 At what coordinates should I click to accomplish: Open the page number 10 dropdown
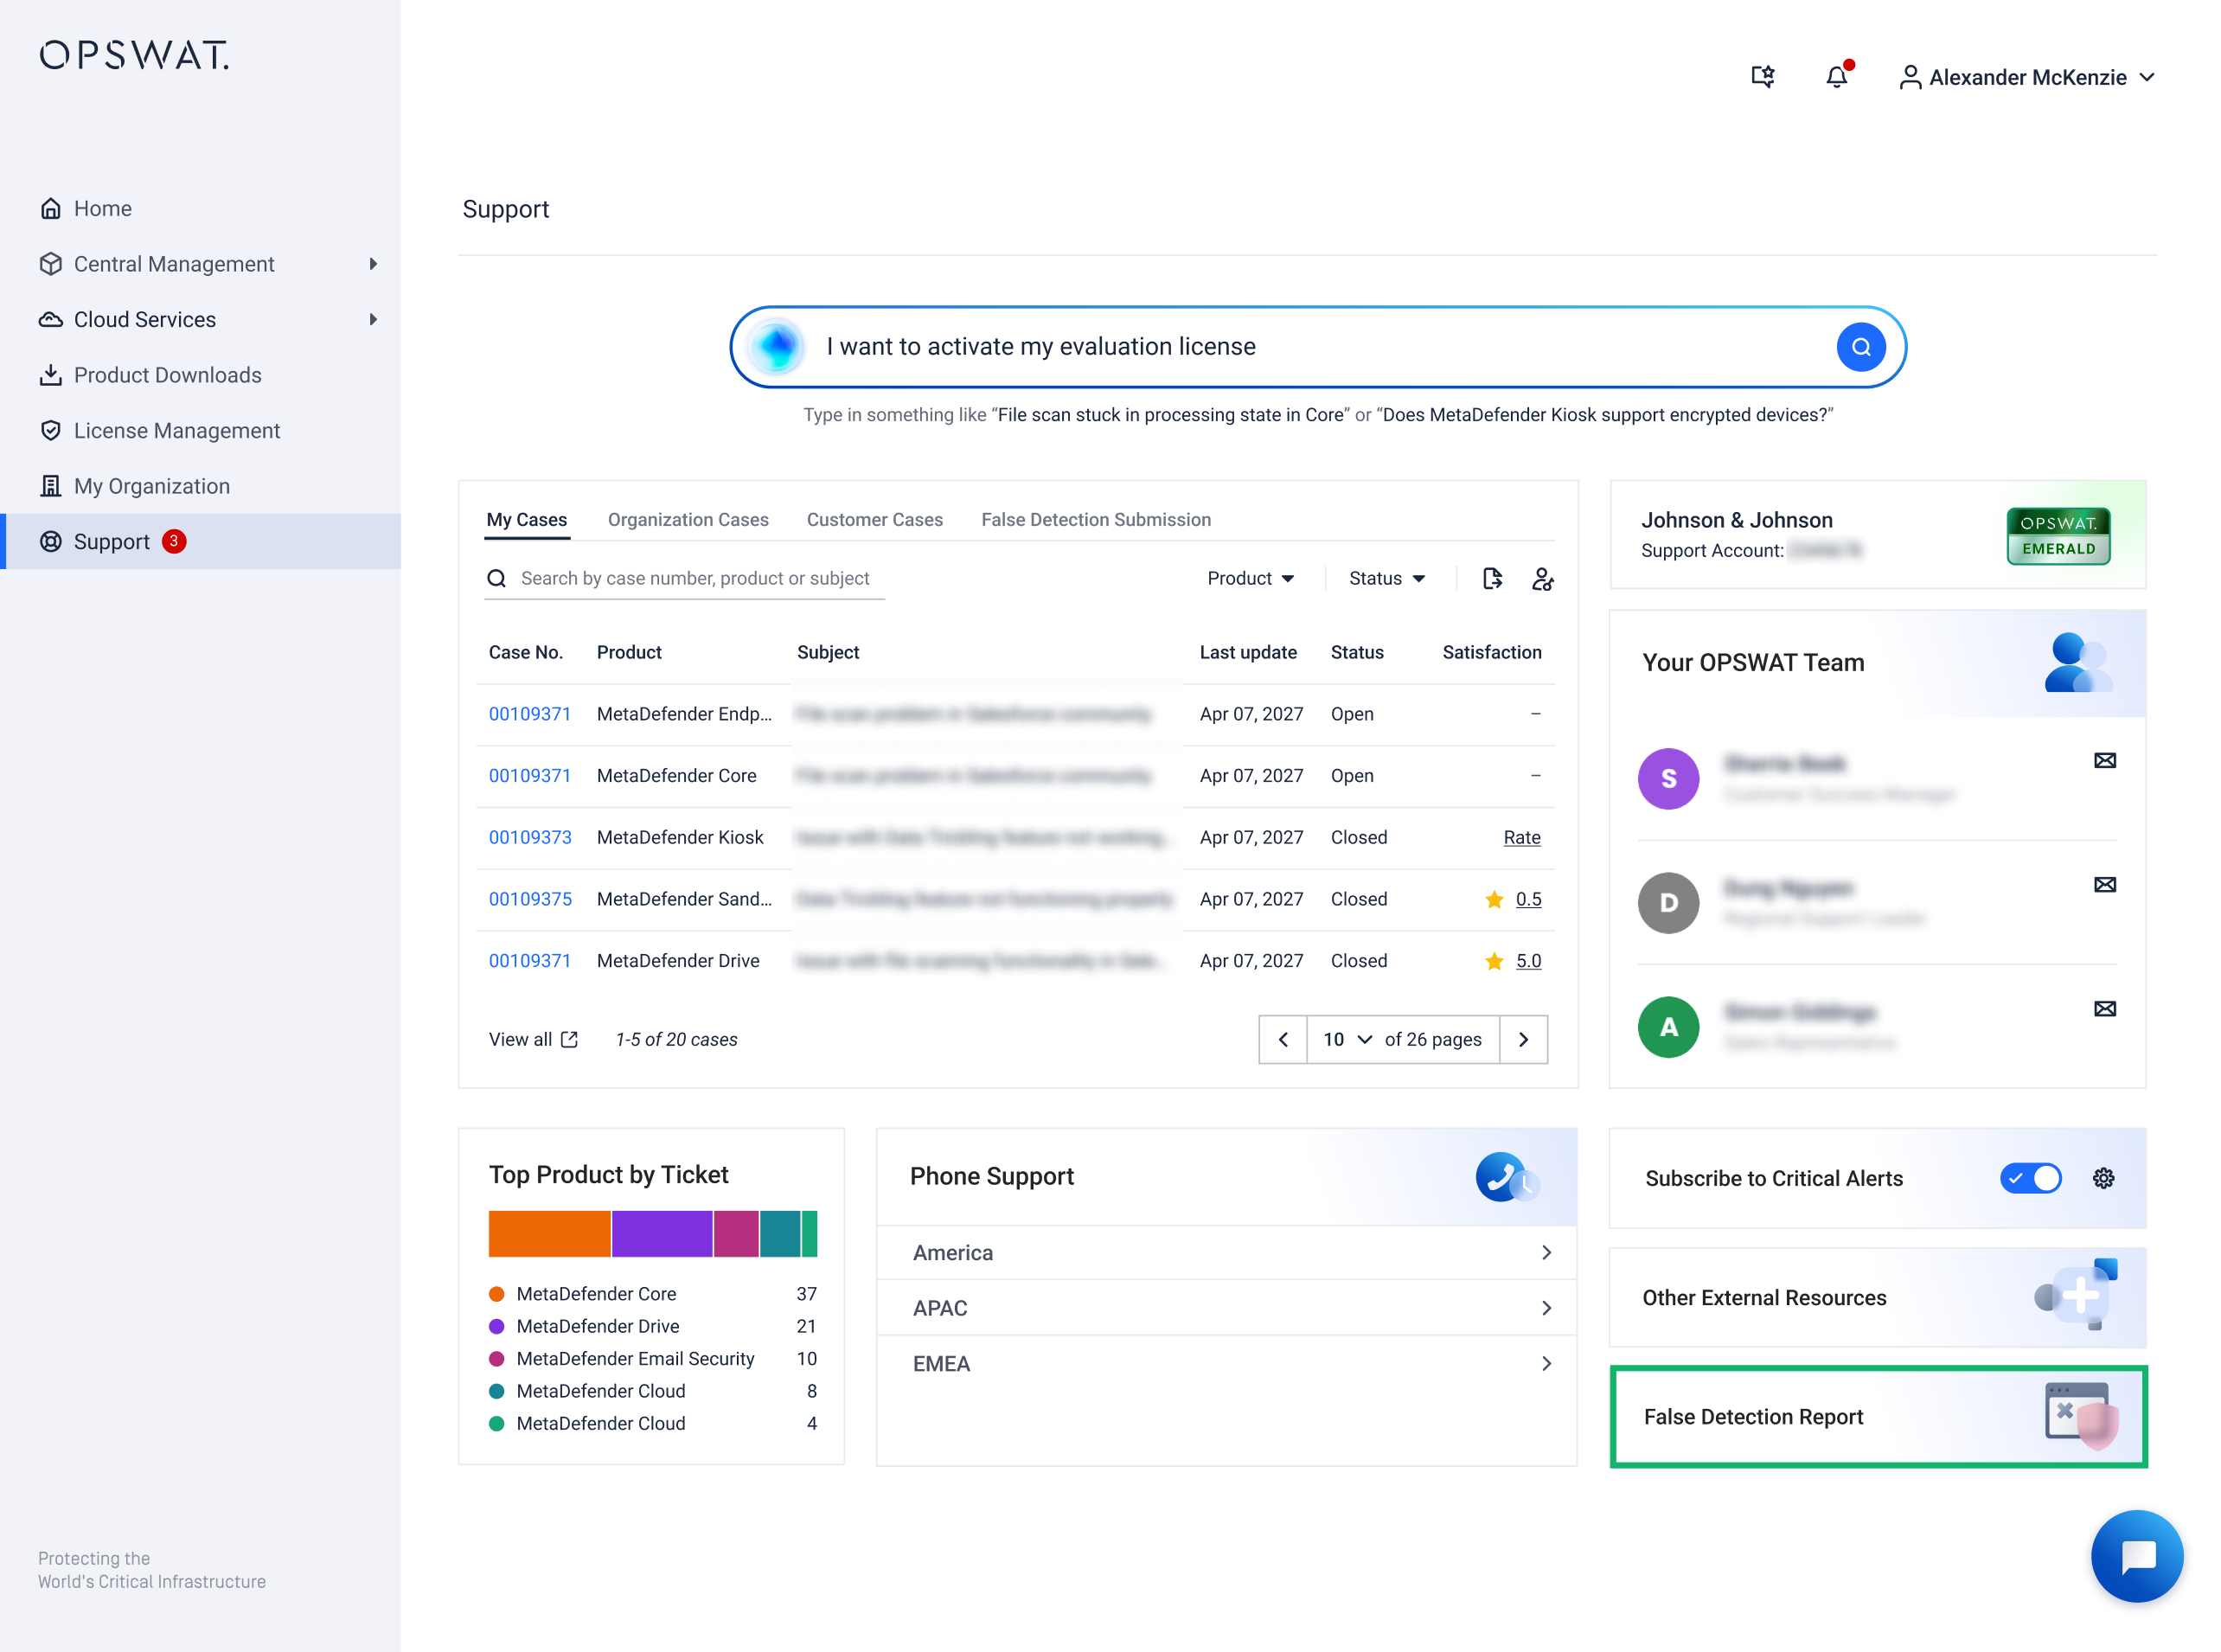pyautogui.click(x=1347, y=1039)
